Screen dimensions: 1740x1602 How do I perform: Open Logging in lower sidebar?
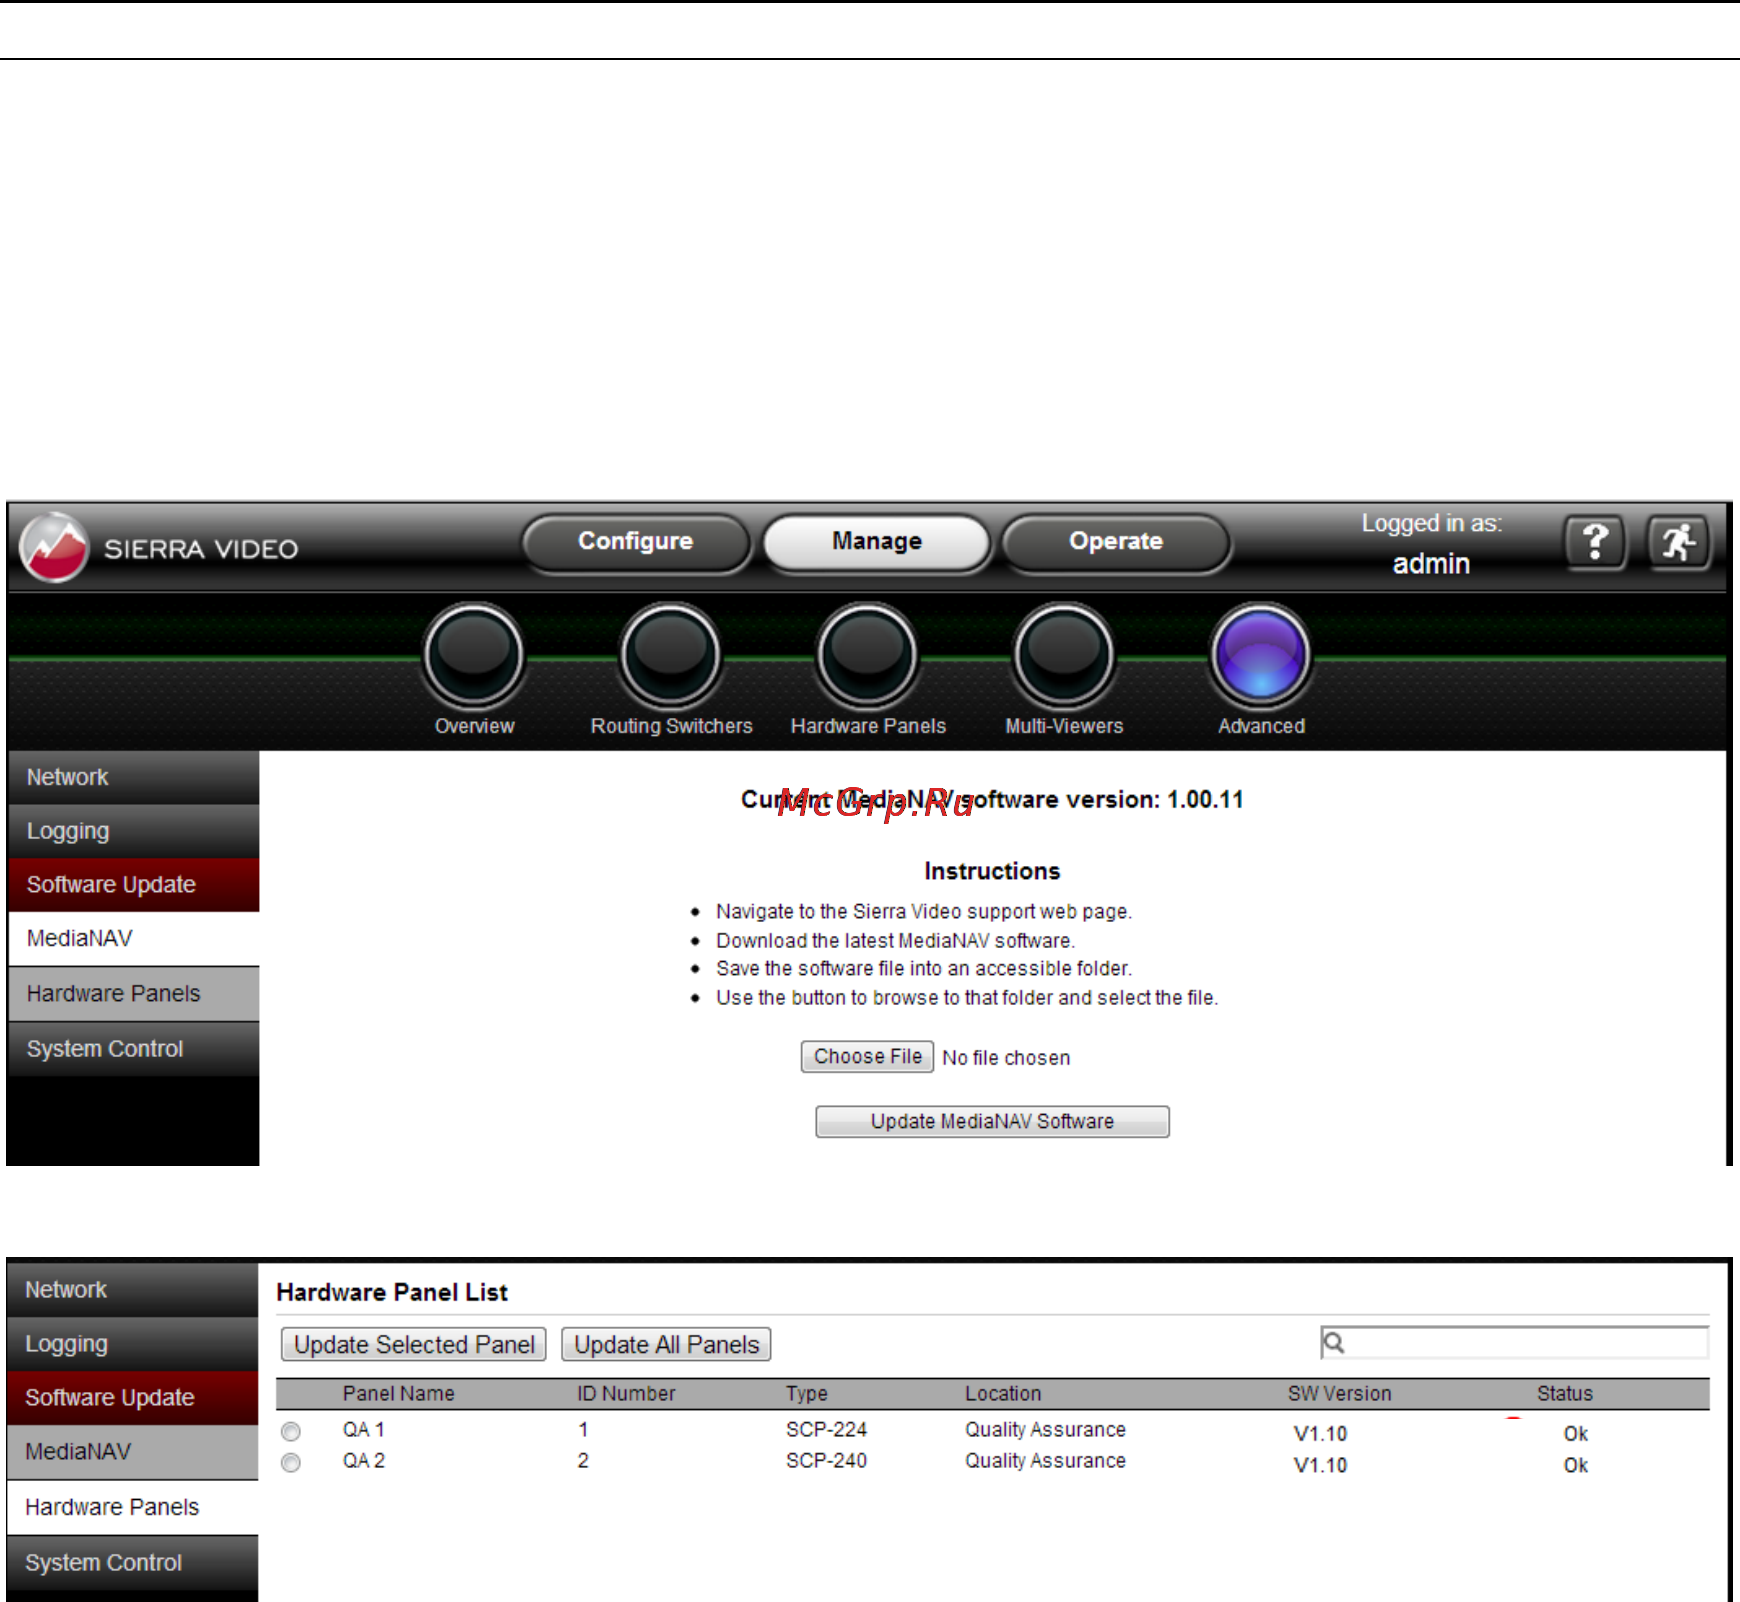point(132,1344)
